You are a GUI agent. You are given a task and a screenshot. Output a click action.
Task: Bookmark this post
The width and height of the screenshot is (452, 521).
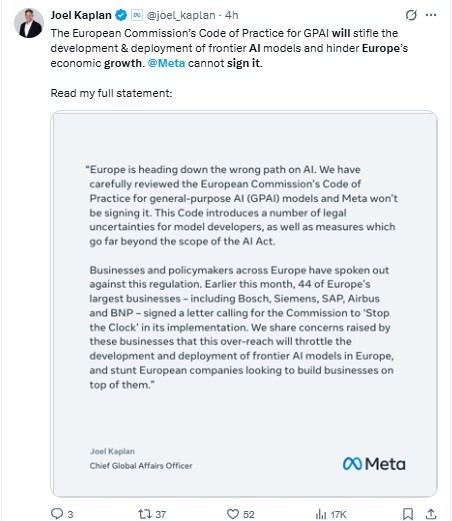pyautogui.click(x=408, y=514)
